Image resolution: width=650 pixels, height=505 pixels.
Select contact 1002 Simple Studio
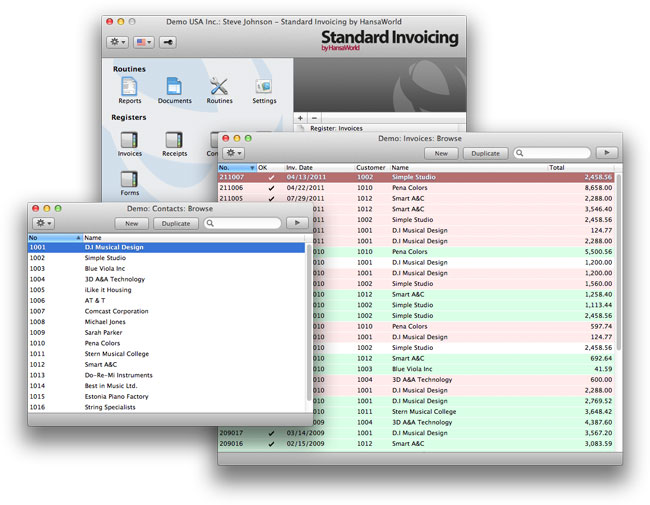166,258
